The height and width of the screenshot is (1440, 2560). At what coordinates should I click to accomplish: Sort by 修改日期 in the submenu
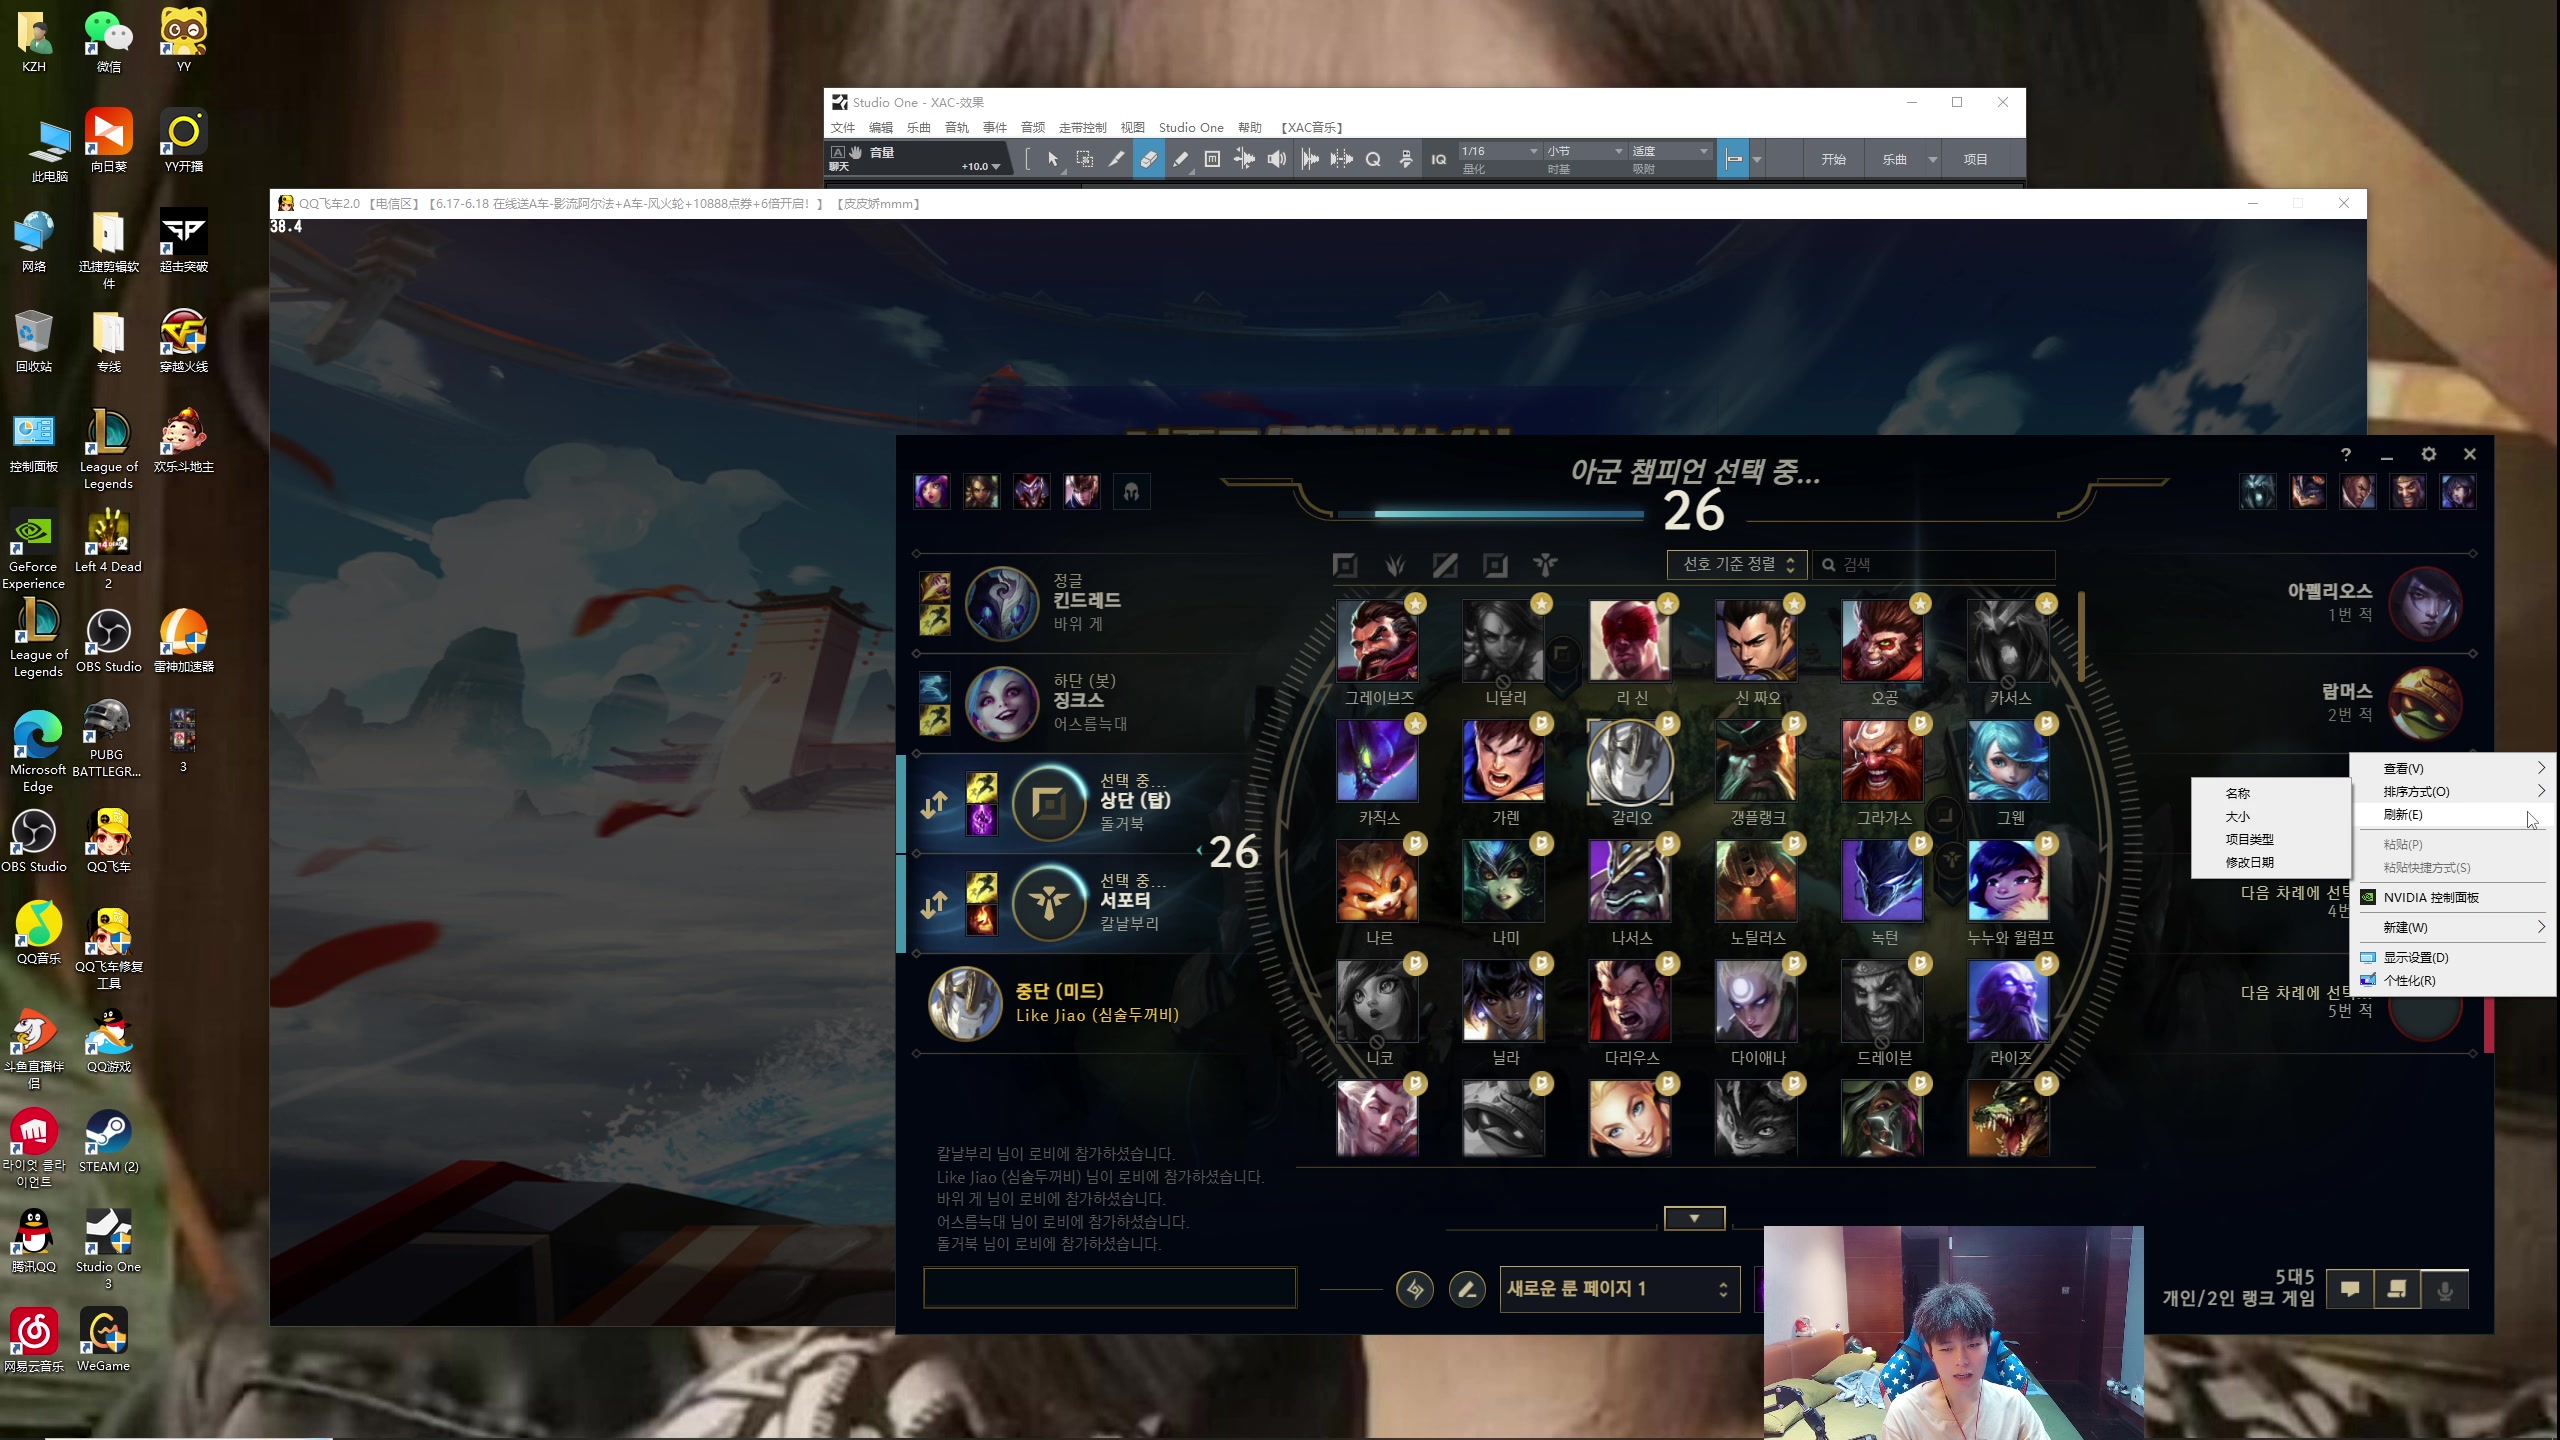point(2270,862)
